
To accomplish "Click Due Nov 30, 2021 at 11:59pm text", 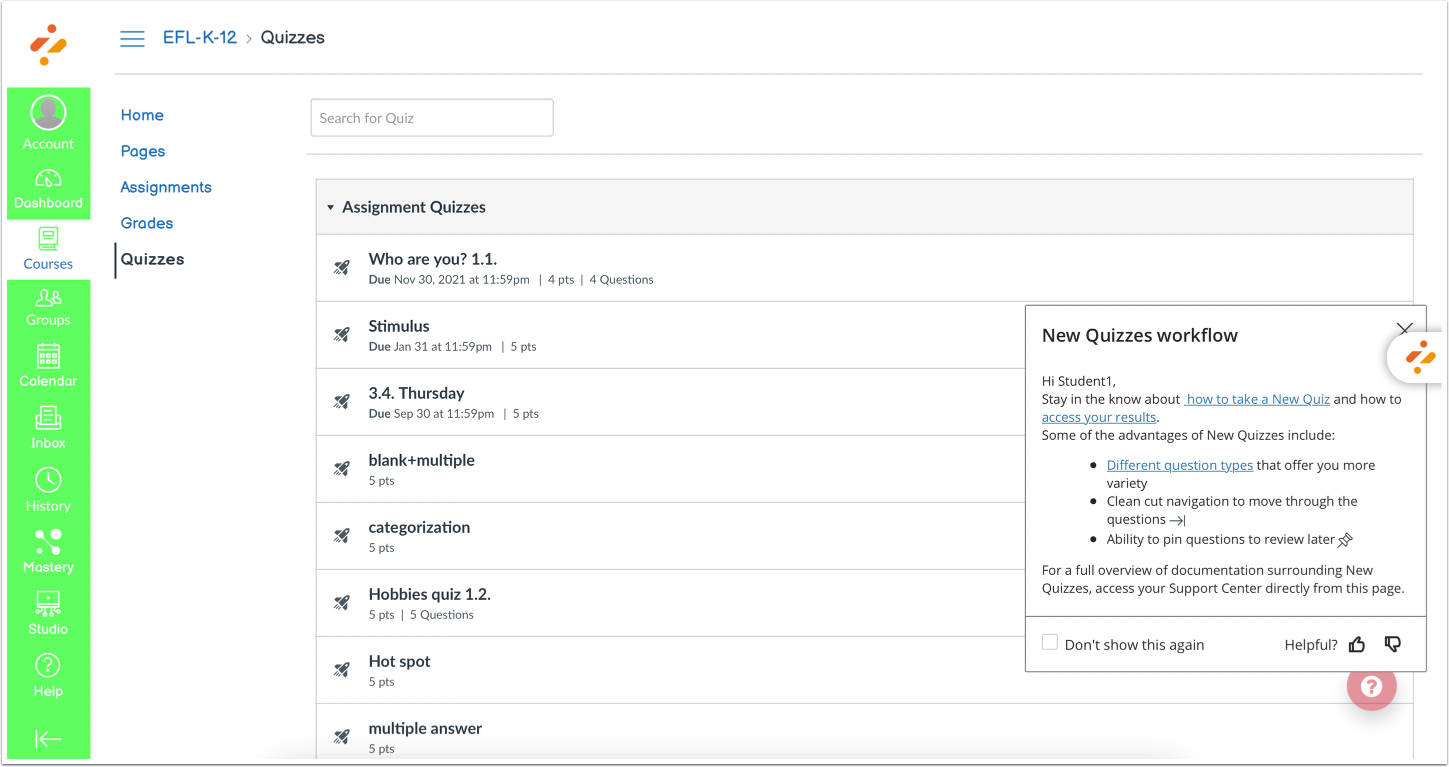I will (449, 280).
